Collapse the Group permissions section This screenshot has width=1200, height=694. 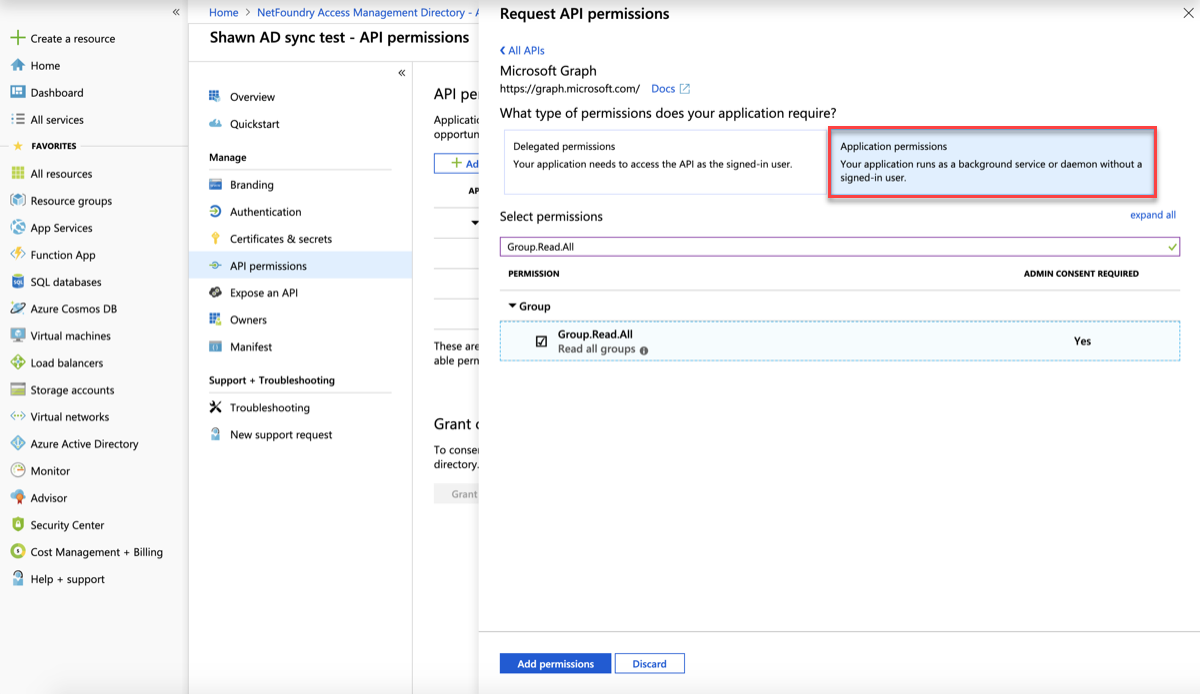click(x=513, y=306)
